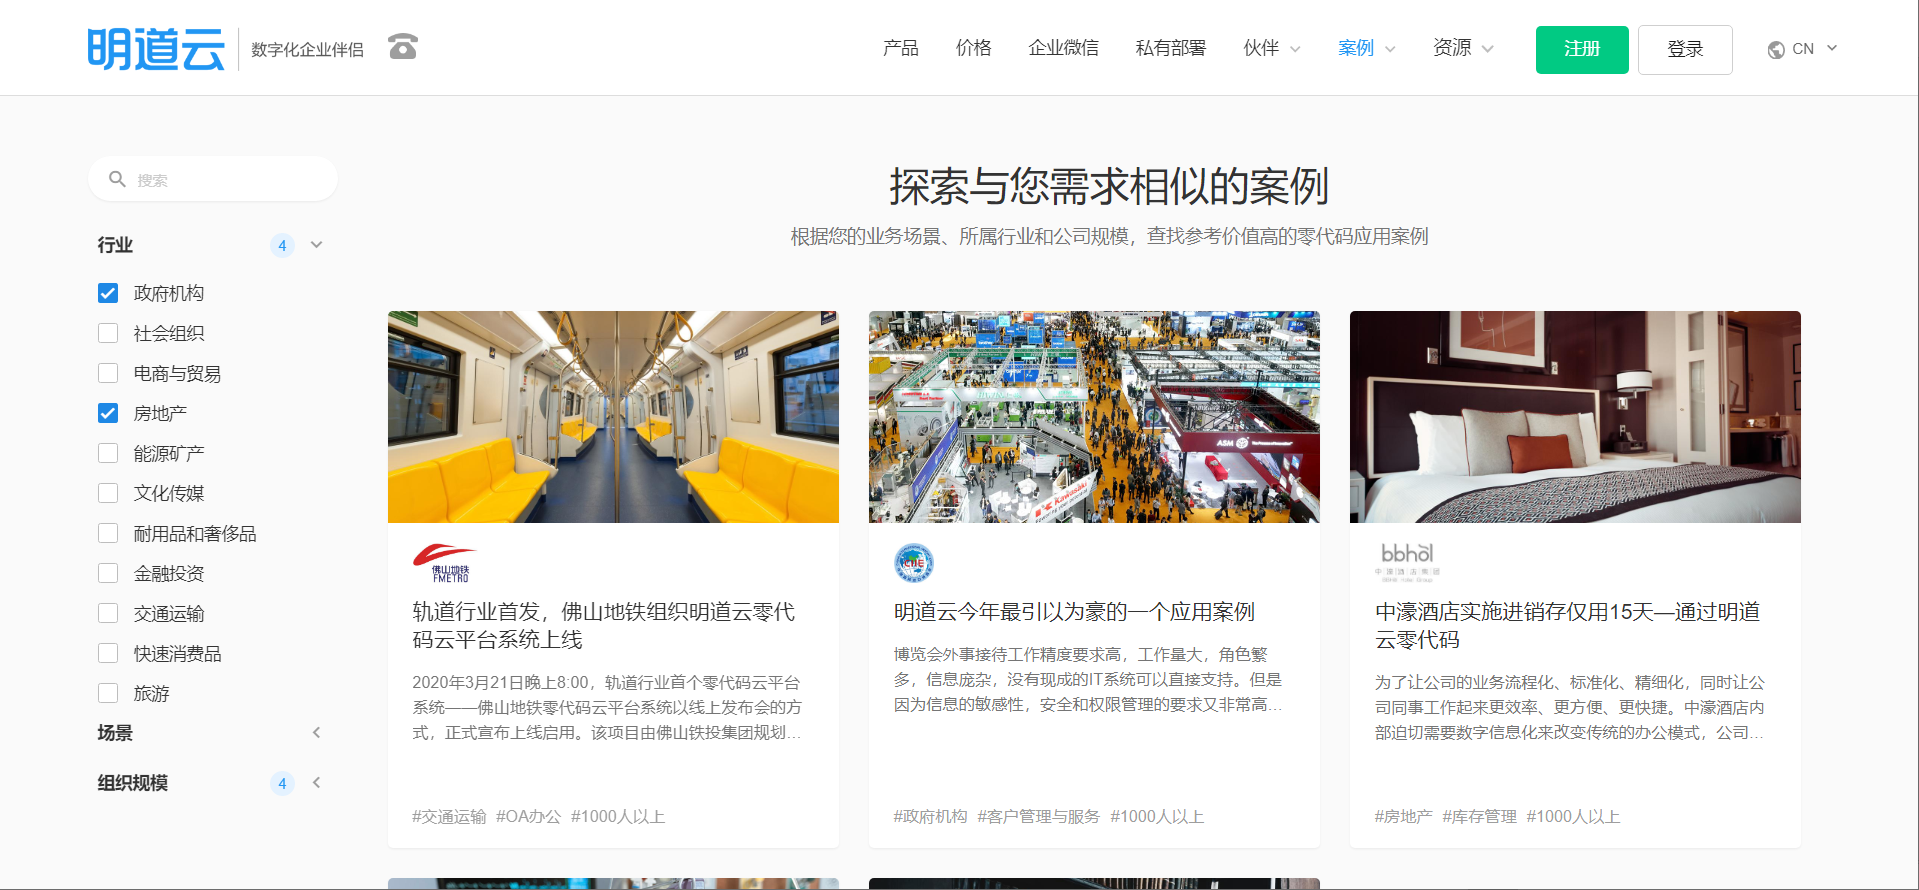Uncheck the 房地产 checkbox
Image resolution: width=1919 pixels, height=890 pixels.
pyautogui.click(x=108, y=413)
